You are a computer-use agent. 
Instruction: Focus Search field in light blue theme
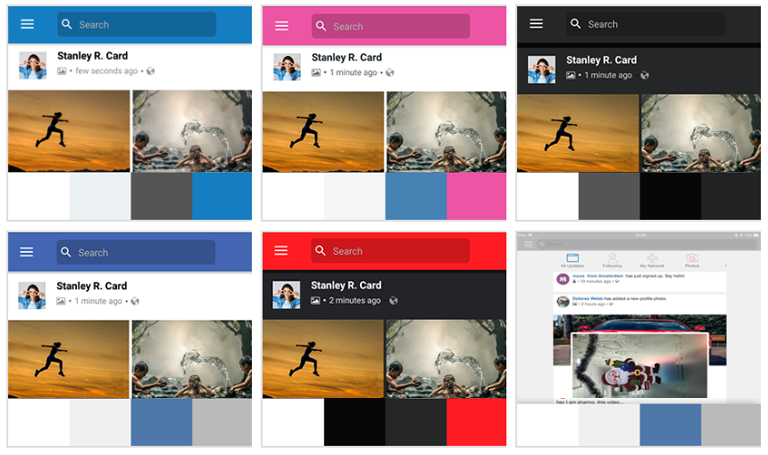point(137,24)
